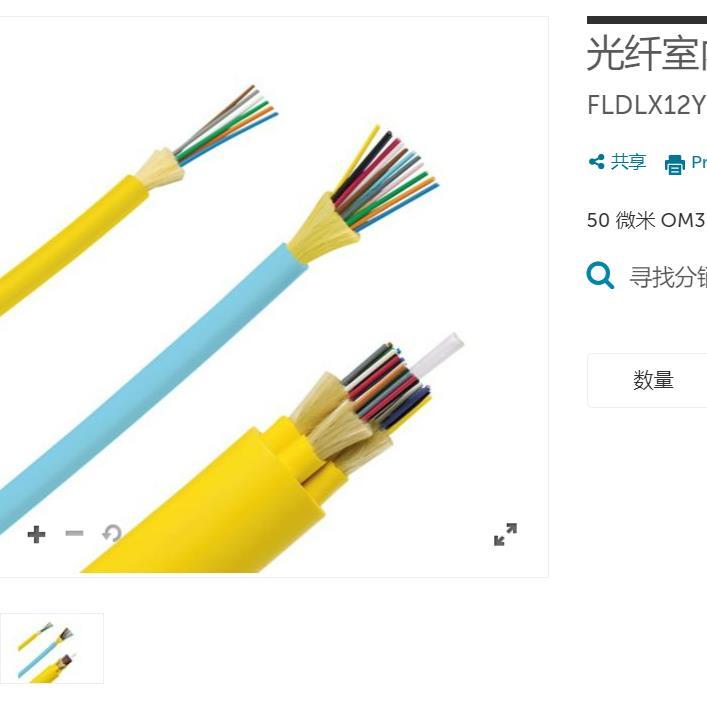Screen dimensions: 707x707
Task: Click the aqua blue cable in the main image
Action: [149, 383]
